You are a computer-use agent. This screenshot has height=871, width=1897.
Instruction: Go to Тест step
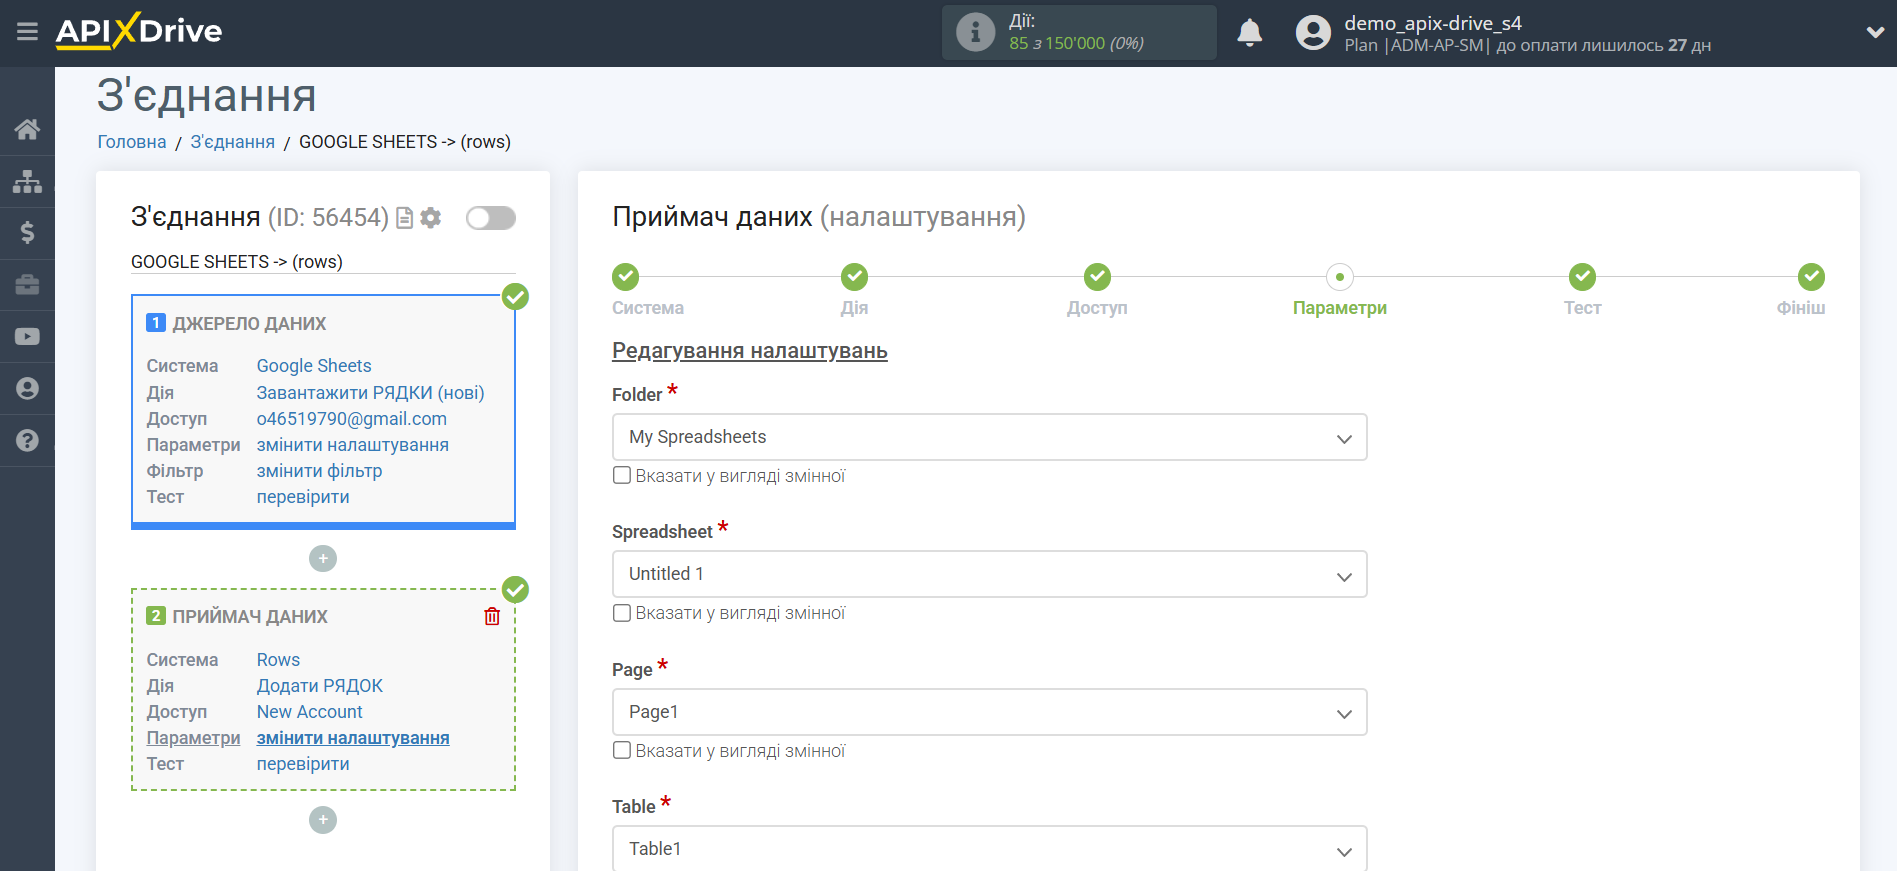[x=1582, y=277]
